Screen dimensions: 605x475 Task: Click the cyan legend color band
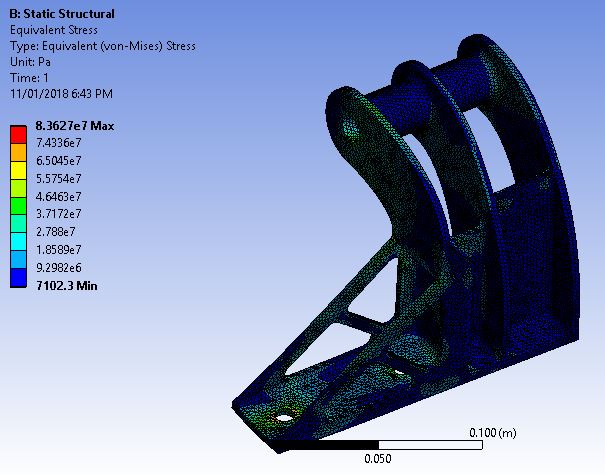pyautogui.click(x=17, y=240)
